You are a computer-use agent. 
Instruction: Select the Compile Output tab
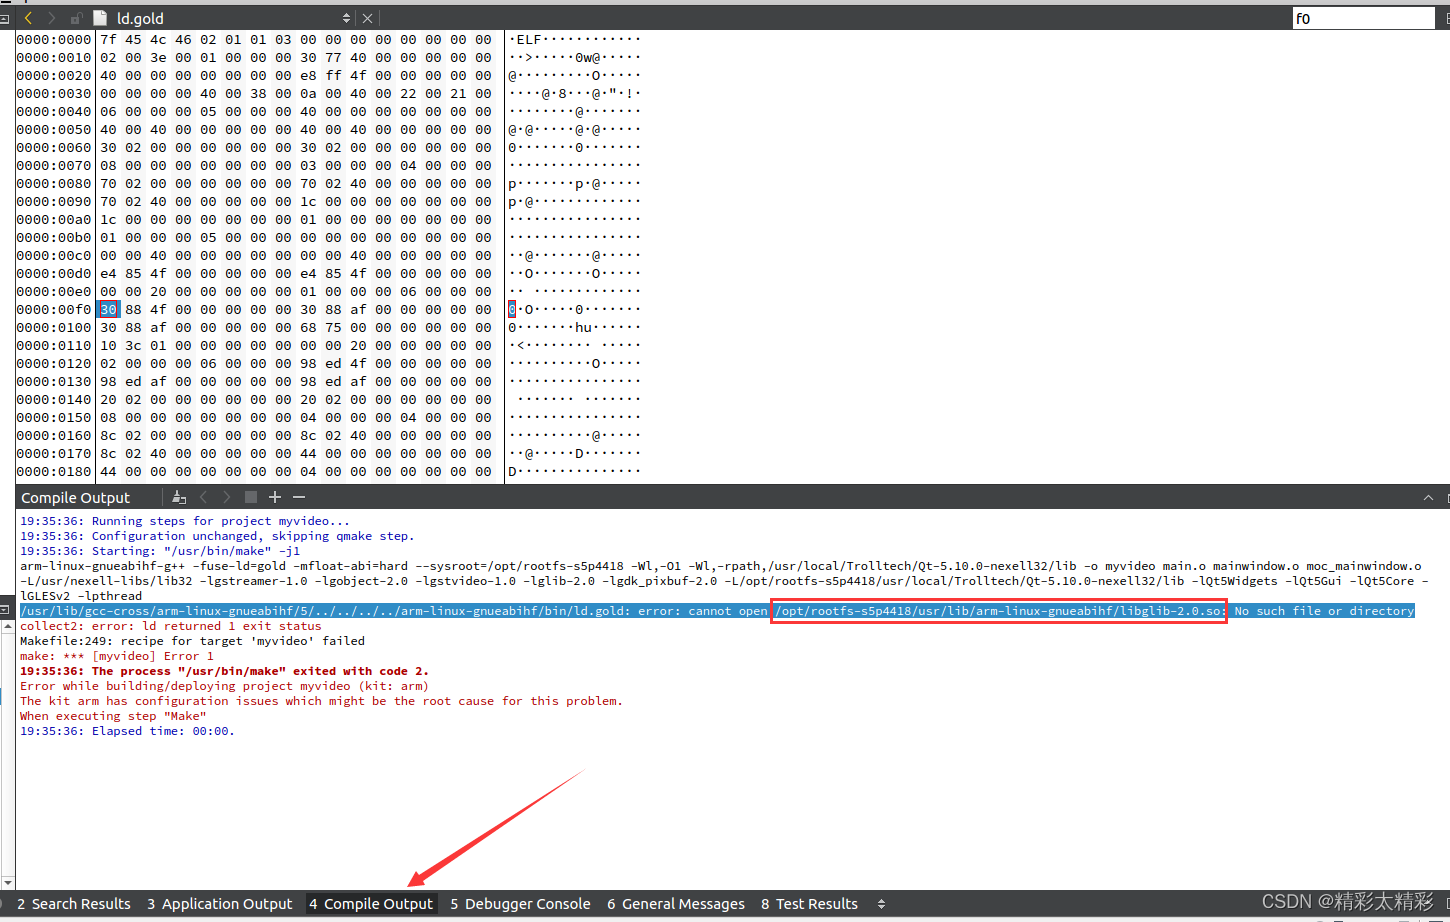tap(371, 904)
